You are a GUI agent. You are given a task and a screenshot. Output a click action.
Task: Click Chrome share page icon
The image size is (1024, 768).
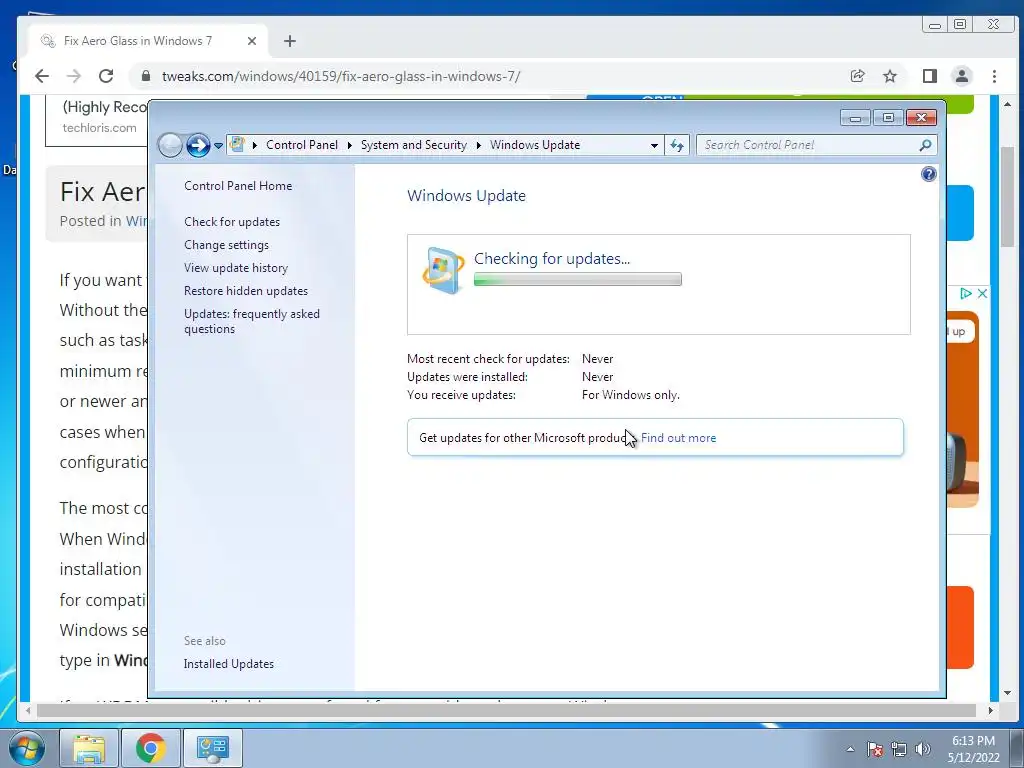(x=857, y=76)
